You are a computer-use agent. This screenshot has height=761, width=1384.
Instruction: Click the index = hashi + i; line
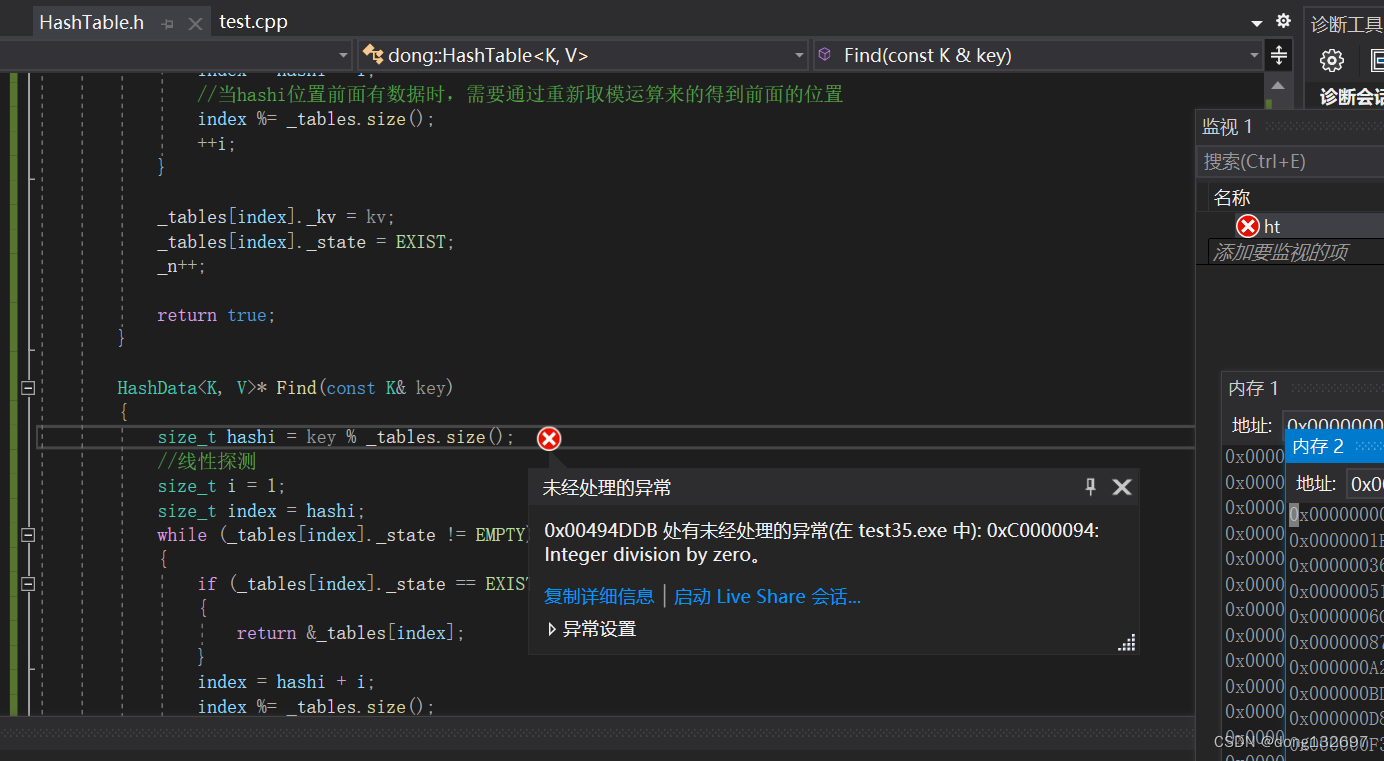coord(286,682)
